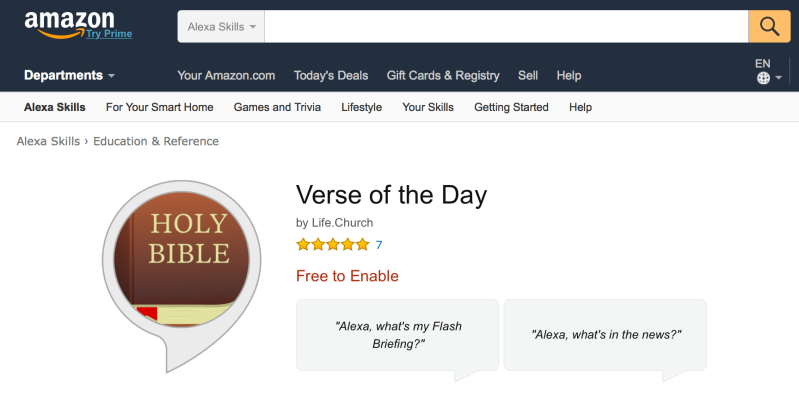Click the globe language icon
Screen dimensions: 799x396
(x=763, y=78)
